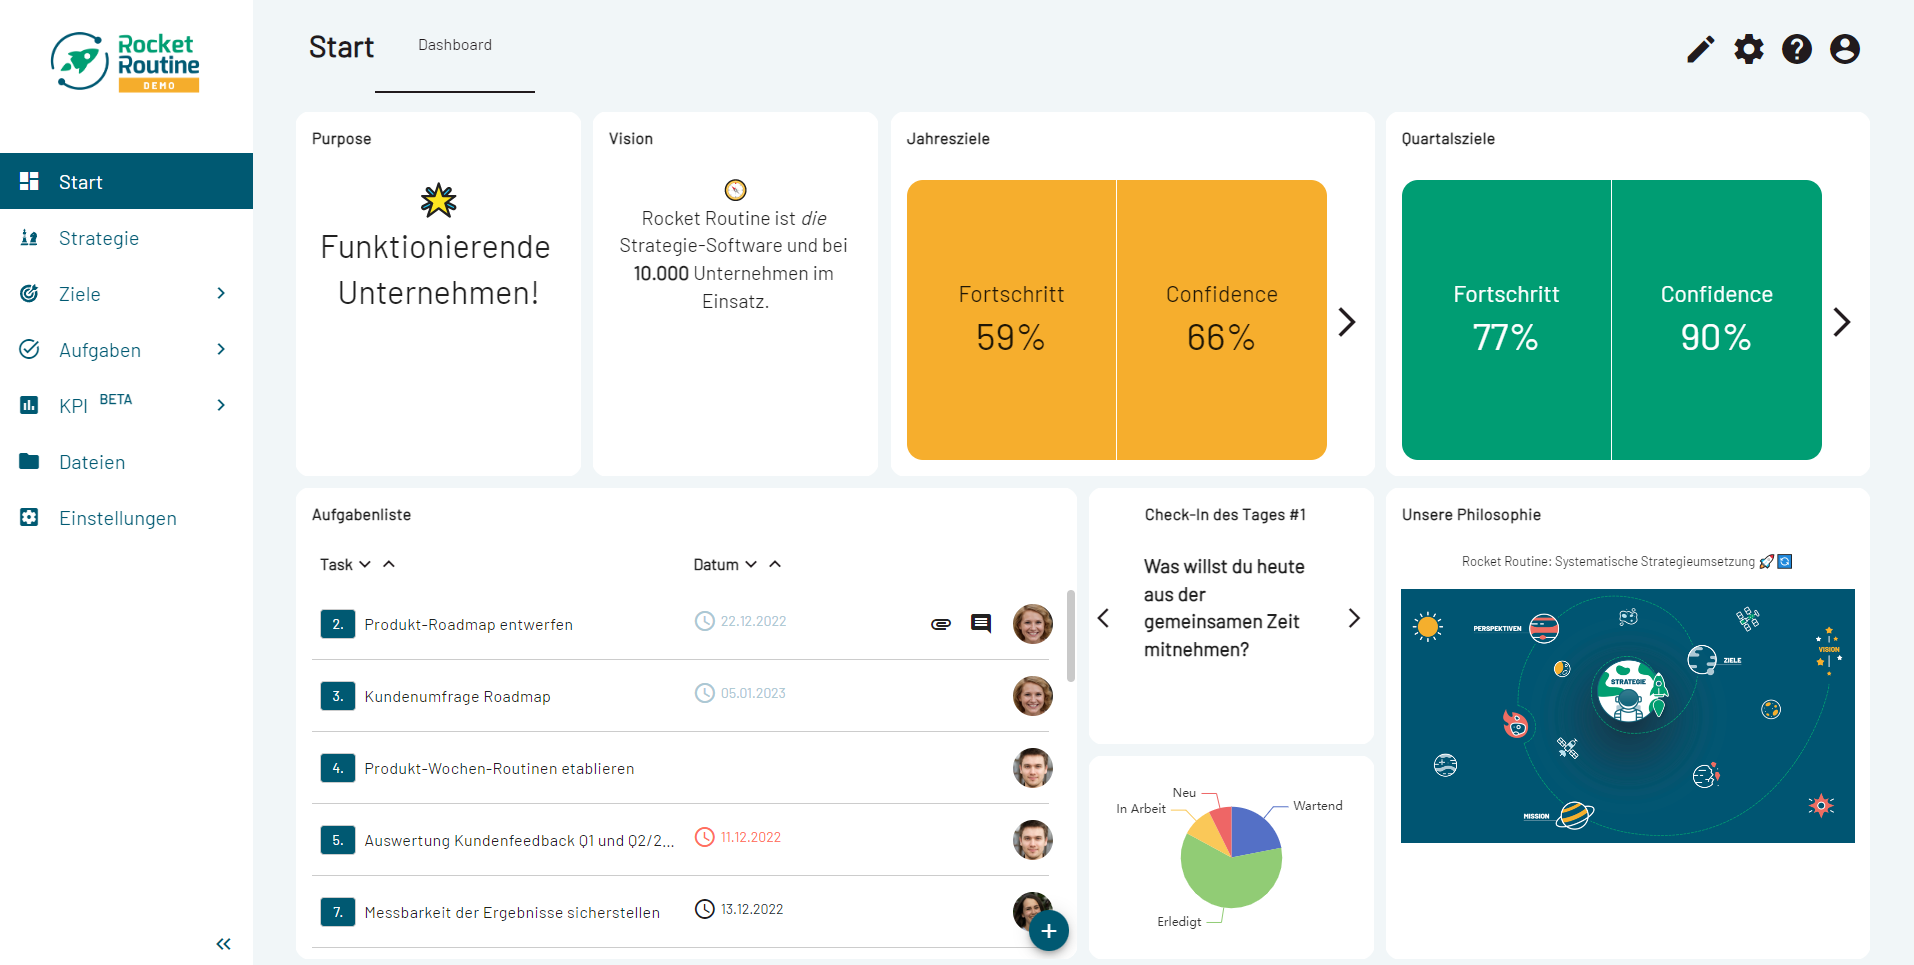Open task Produkt-Wochen-Routinen etablieren
The image size is (1914, 965).
click(x=499, y=769)
